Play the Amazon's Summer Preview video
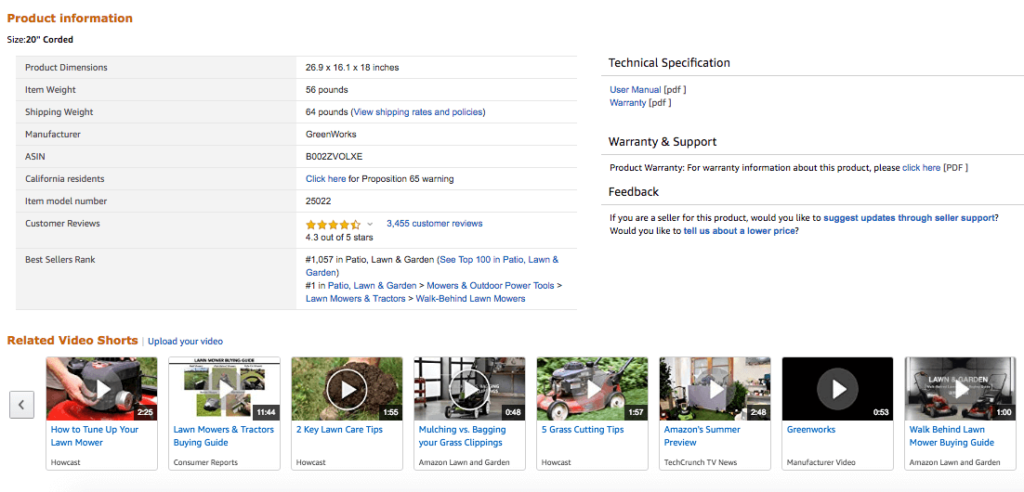This screenshot has width=1024, height=492. [714, 388]
